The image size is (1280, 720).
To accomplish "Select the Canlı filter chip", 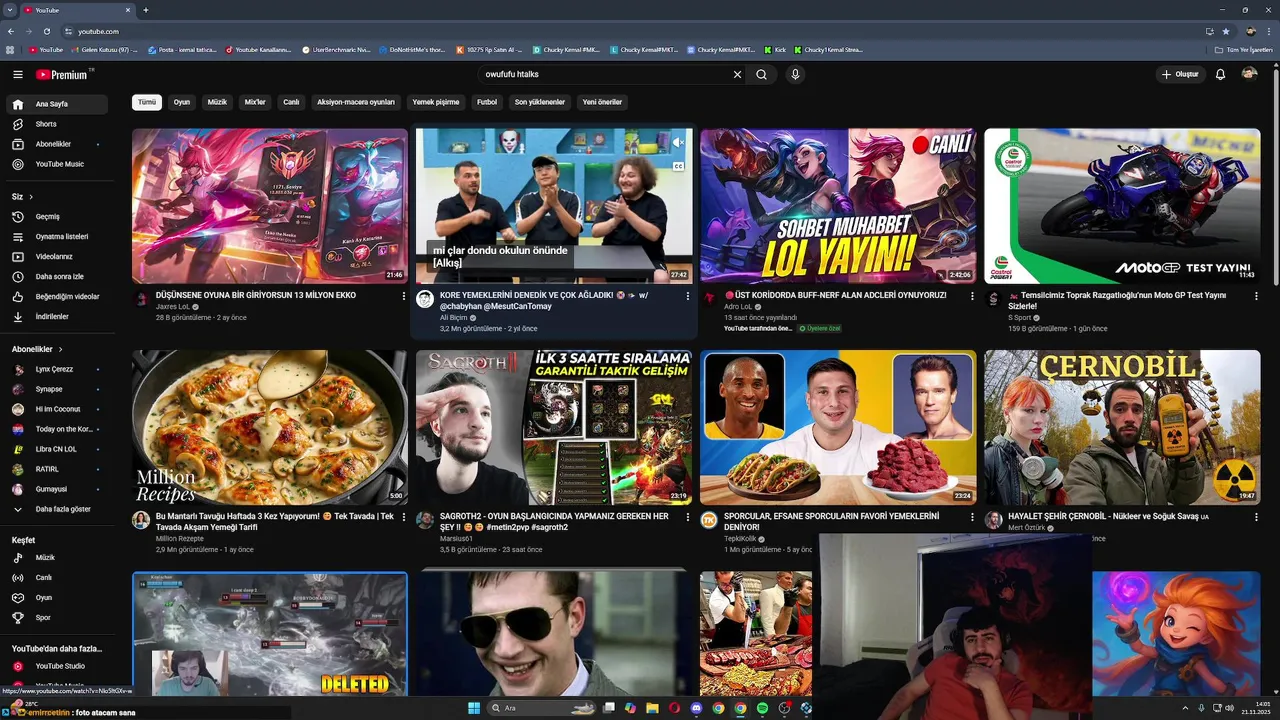I will (x=291, y=102).
